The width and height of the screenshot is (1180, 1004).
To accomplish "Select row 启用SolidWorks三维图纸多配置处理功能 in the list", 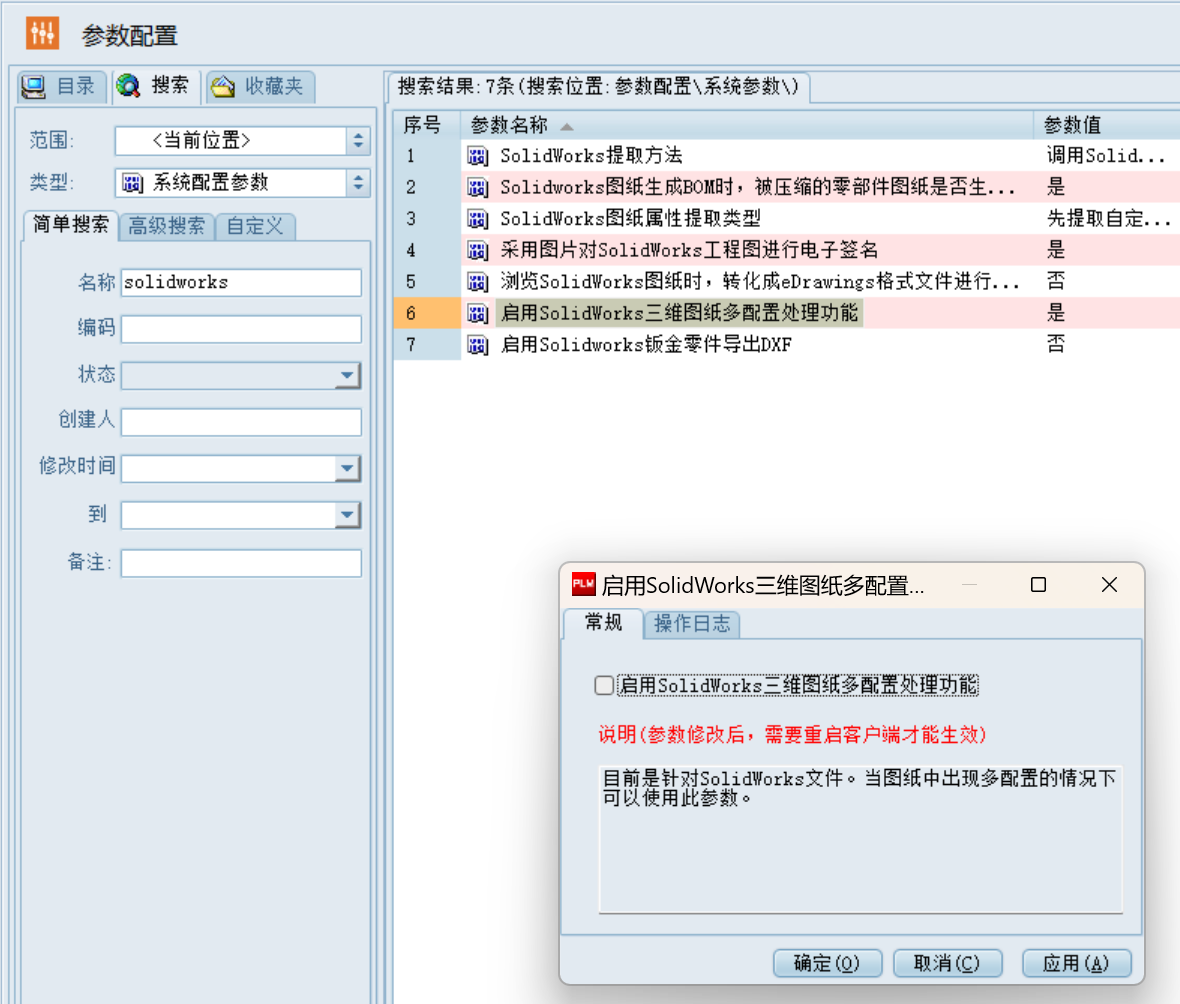I will pos(786,313).
